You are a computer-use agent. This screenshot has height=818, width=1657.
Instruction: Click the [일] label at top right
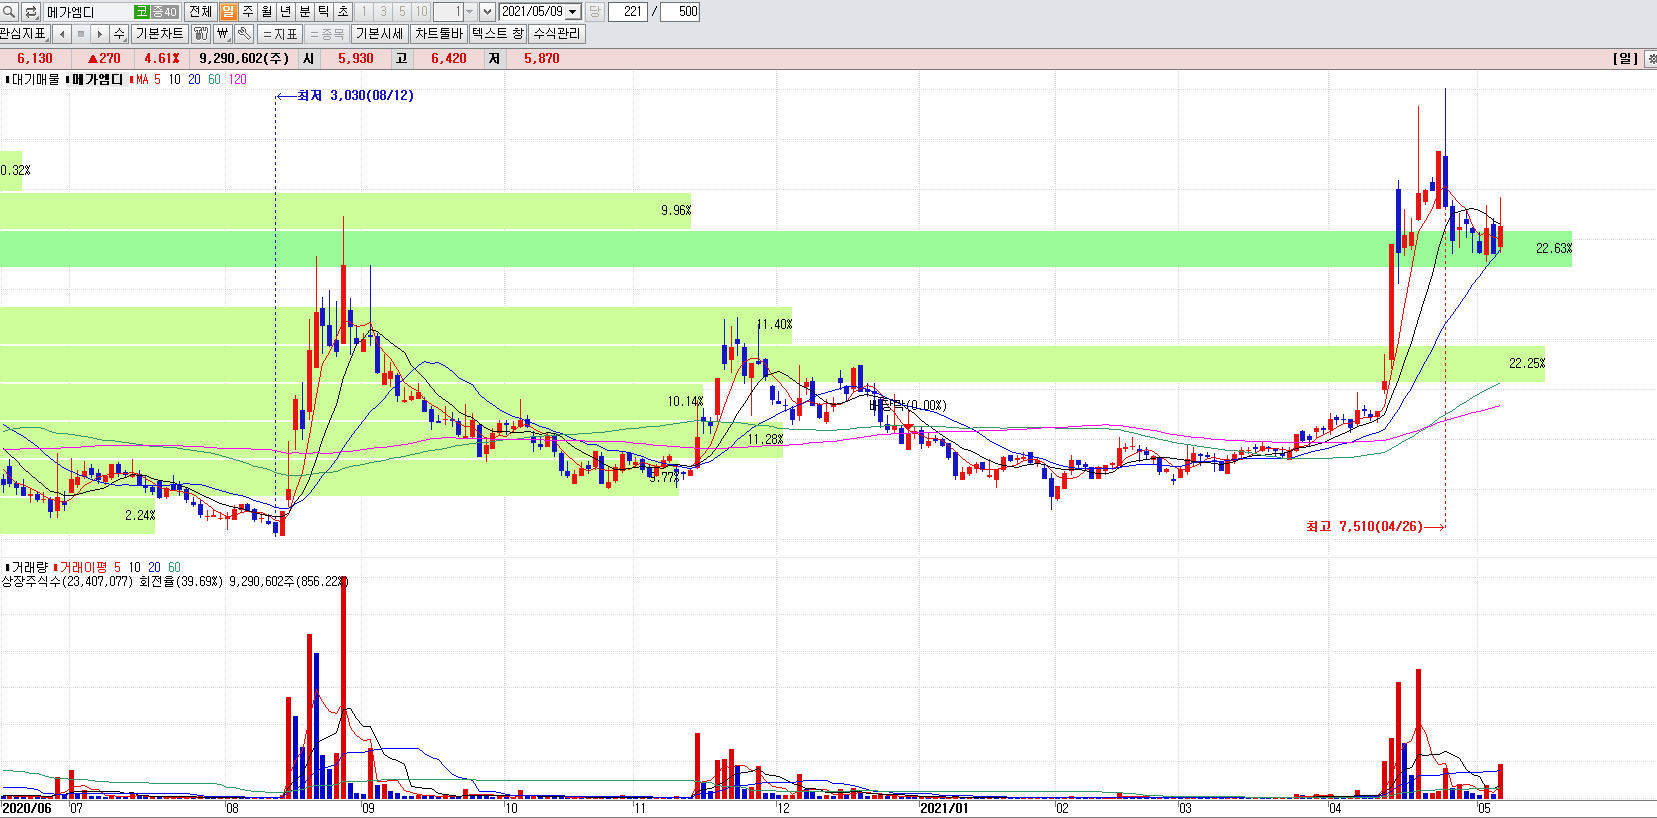1626,59
